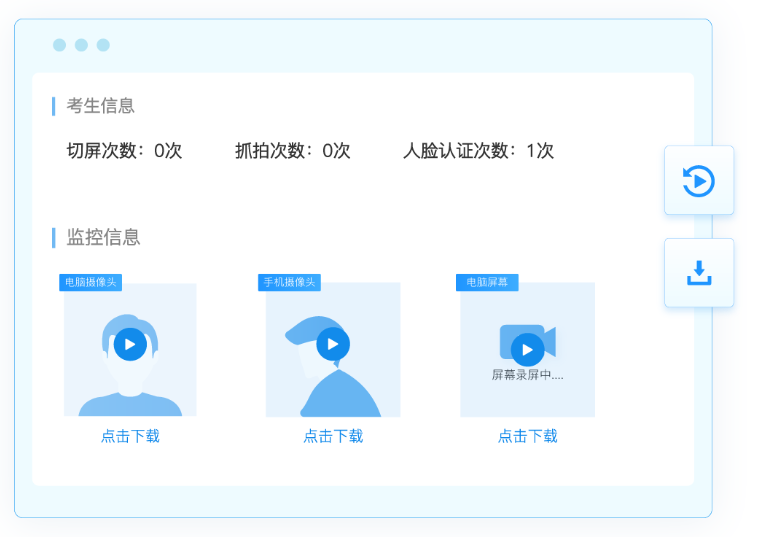Play the 手机摄像头 video
Viewport: 763px width, 537px height.
click(x=333, y=344)
